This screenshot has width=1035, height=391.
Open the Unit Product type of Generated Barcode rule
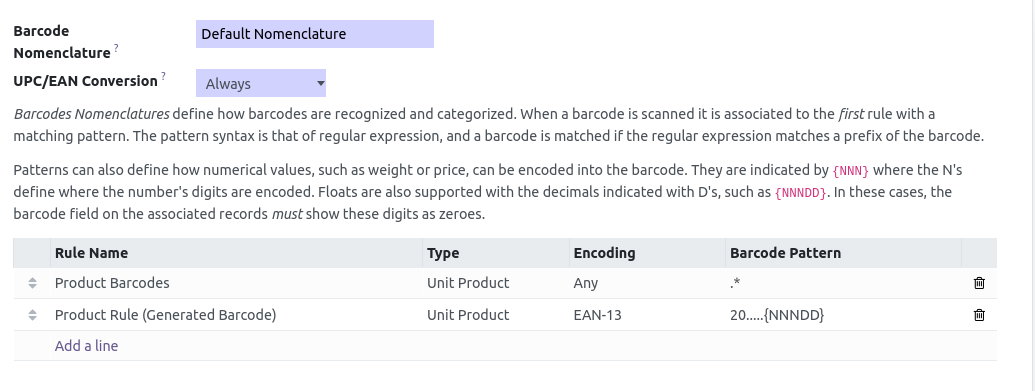pyautogui.click(x=496, y=314)
